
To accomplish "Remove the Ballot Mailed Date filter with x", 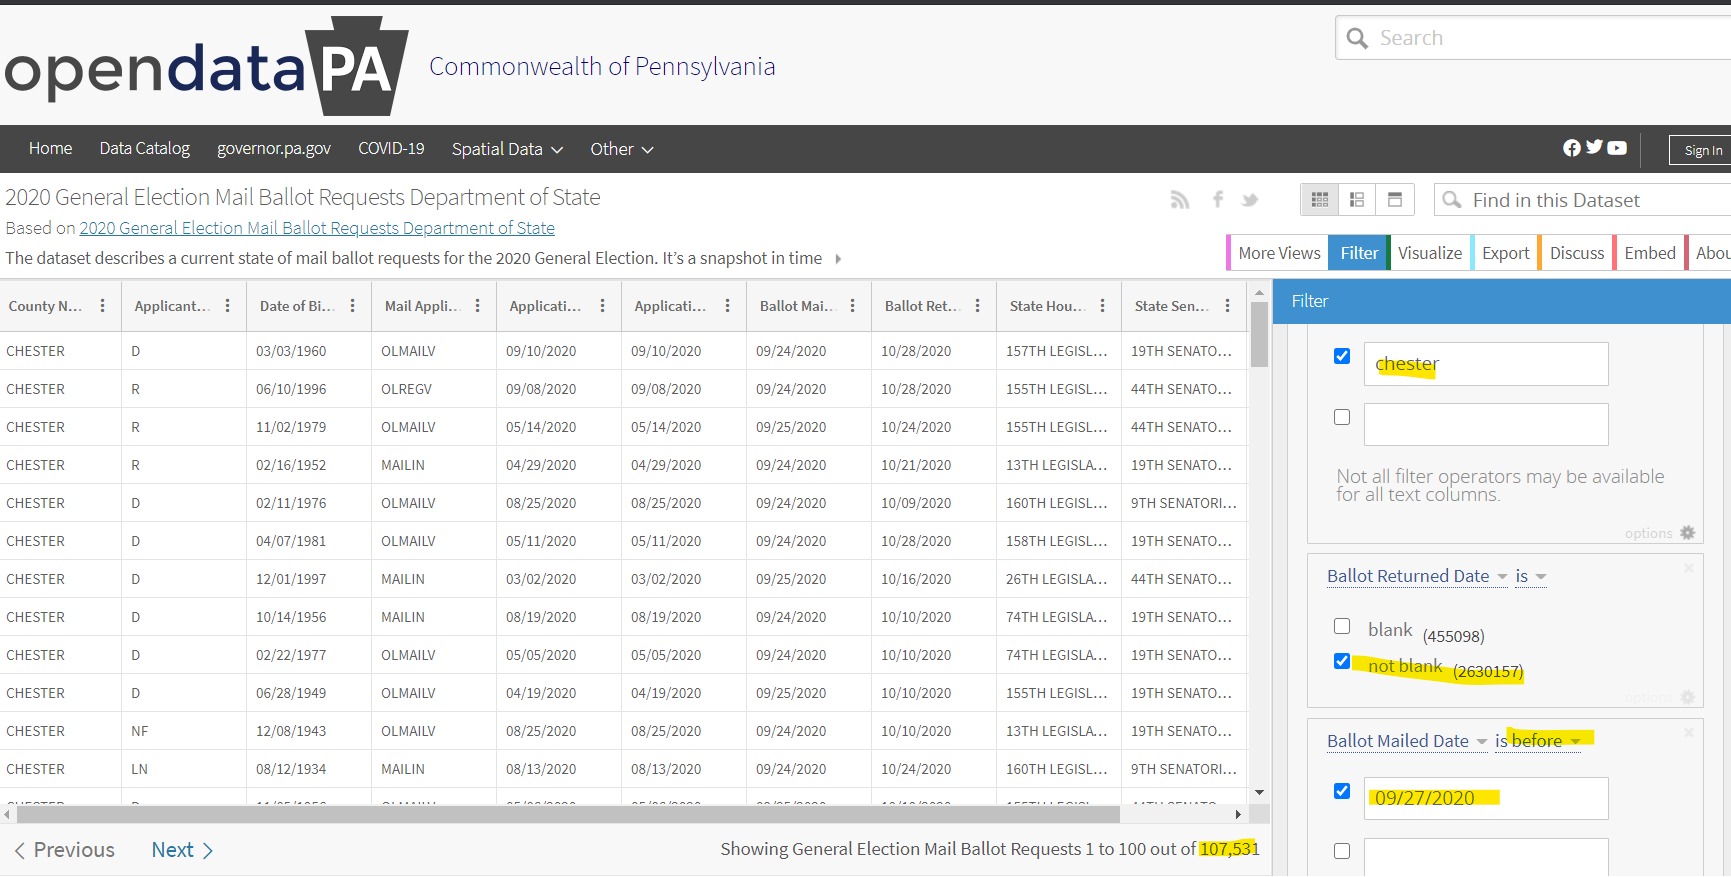I will (1689, 733).
